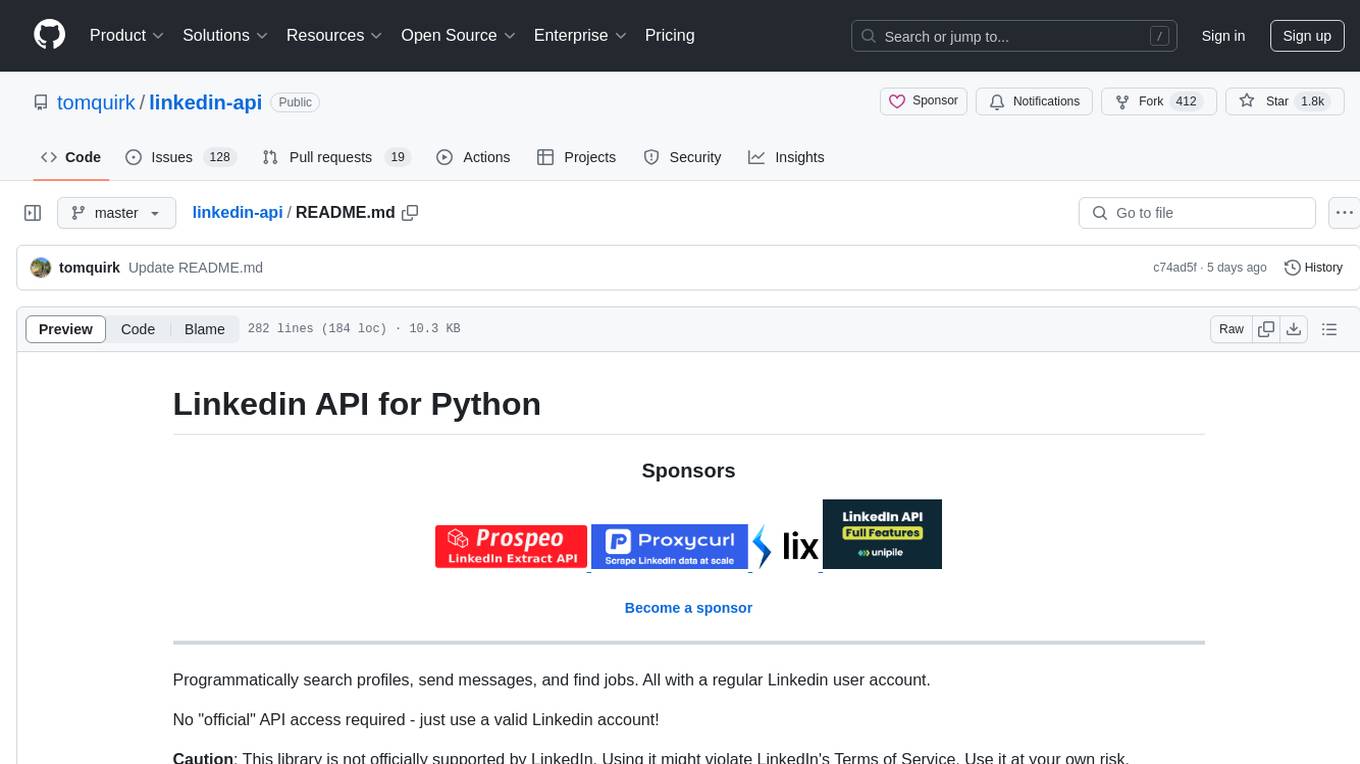Download the raw file

coord(1294,329)
